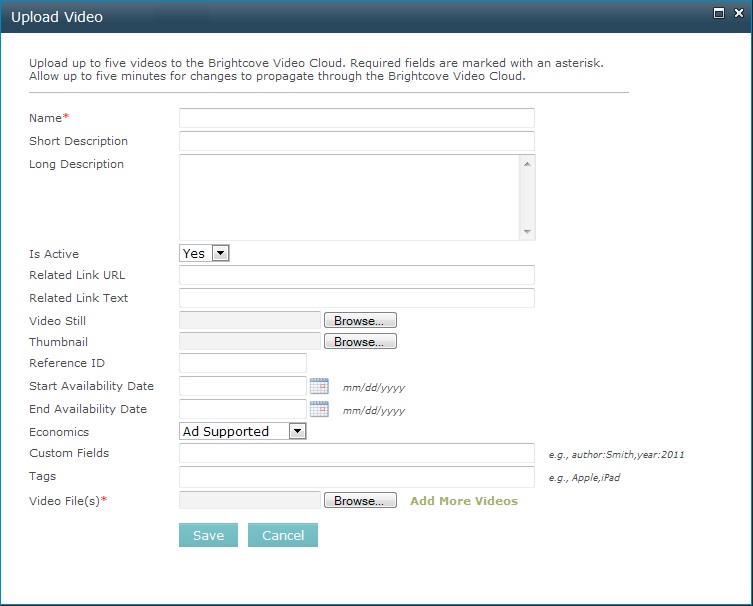Click the Related Link Text field
Image resolution: width=753 pixels, height=606 pixels.
(357, 298)
